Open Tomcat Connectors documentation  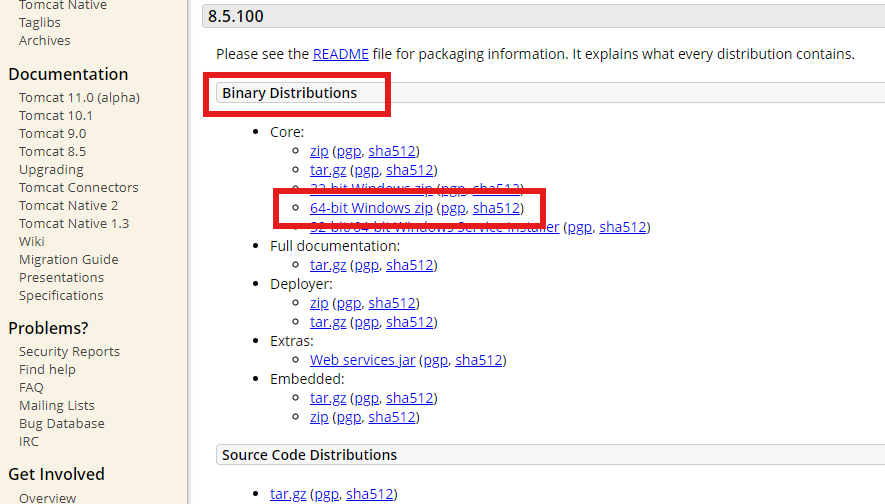[x=78, y=187]
